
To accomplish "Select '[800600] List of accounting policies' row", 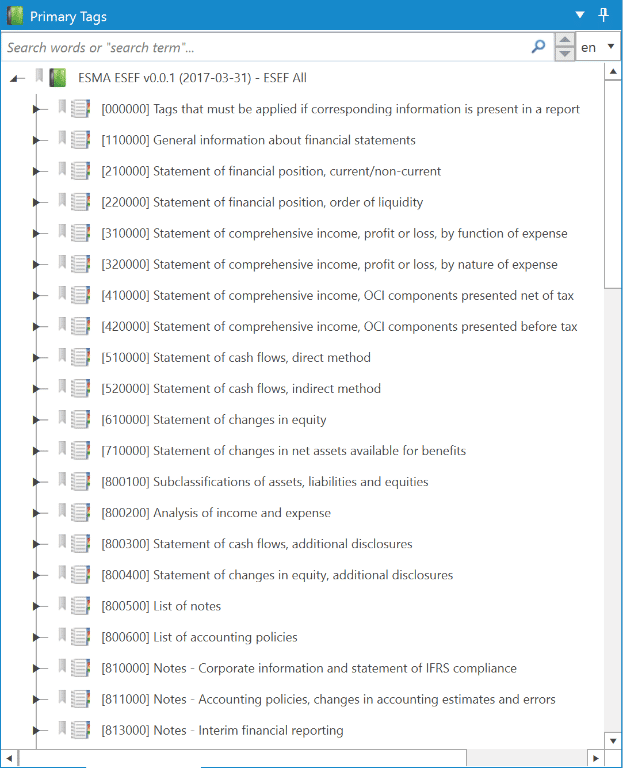I will (199, 637).
